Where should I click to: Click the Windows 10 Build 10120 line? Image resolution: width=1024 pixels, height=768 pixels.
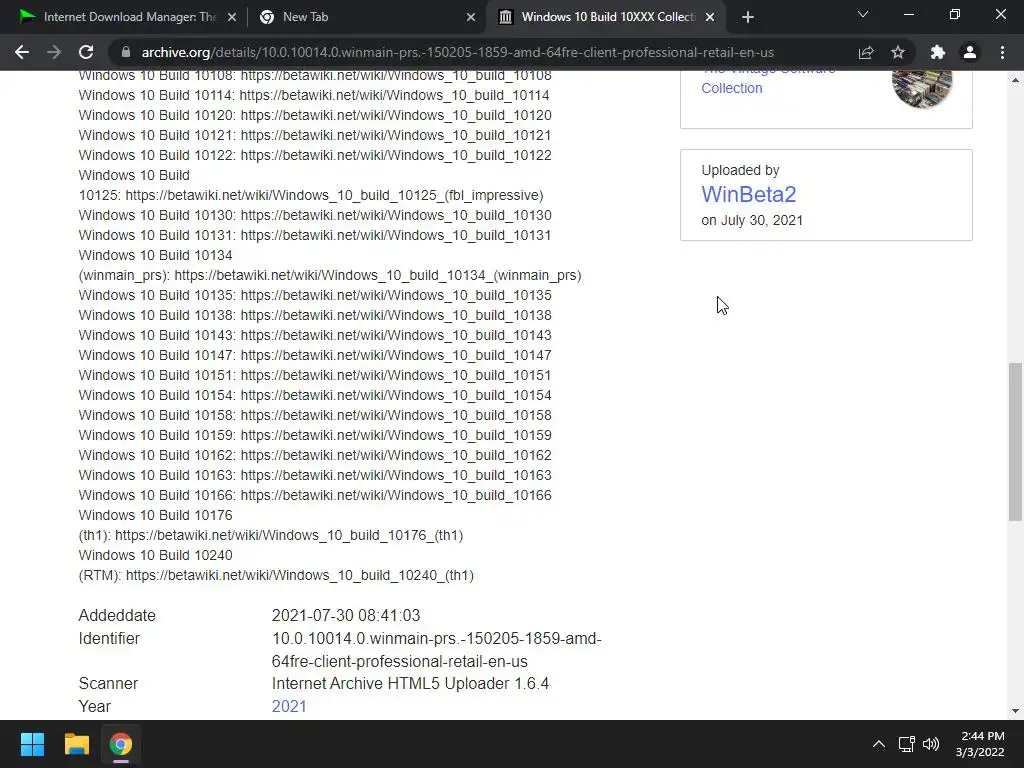(x=315, y=115)
